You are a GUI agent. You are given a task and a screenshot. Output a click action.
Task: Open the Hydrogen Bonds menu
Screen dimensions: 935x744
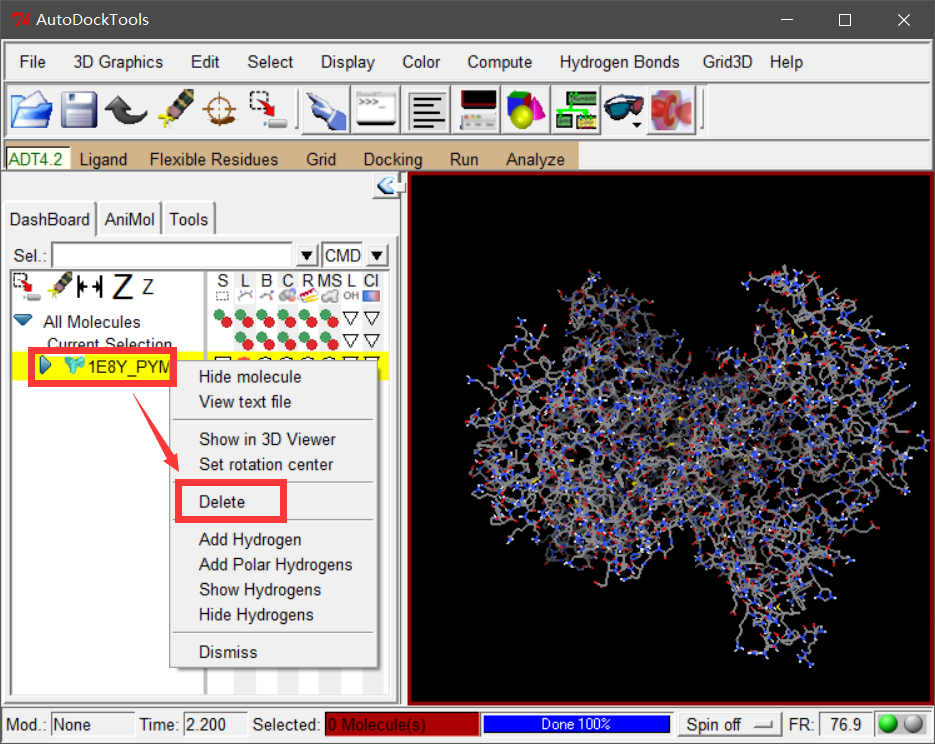point(619,62)
